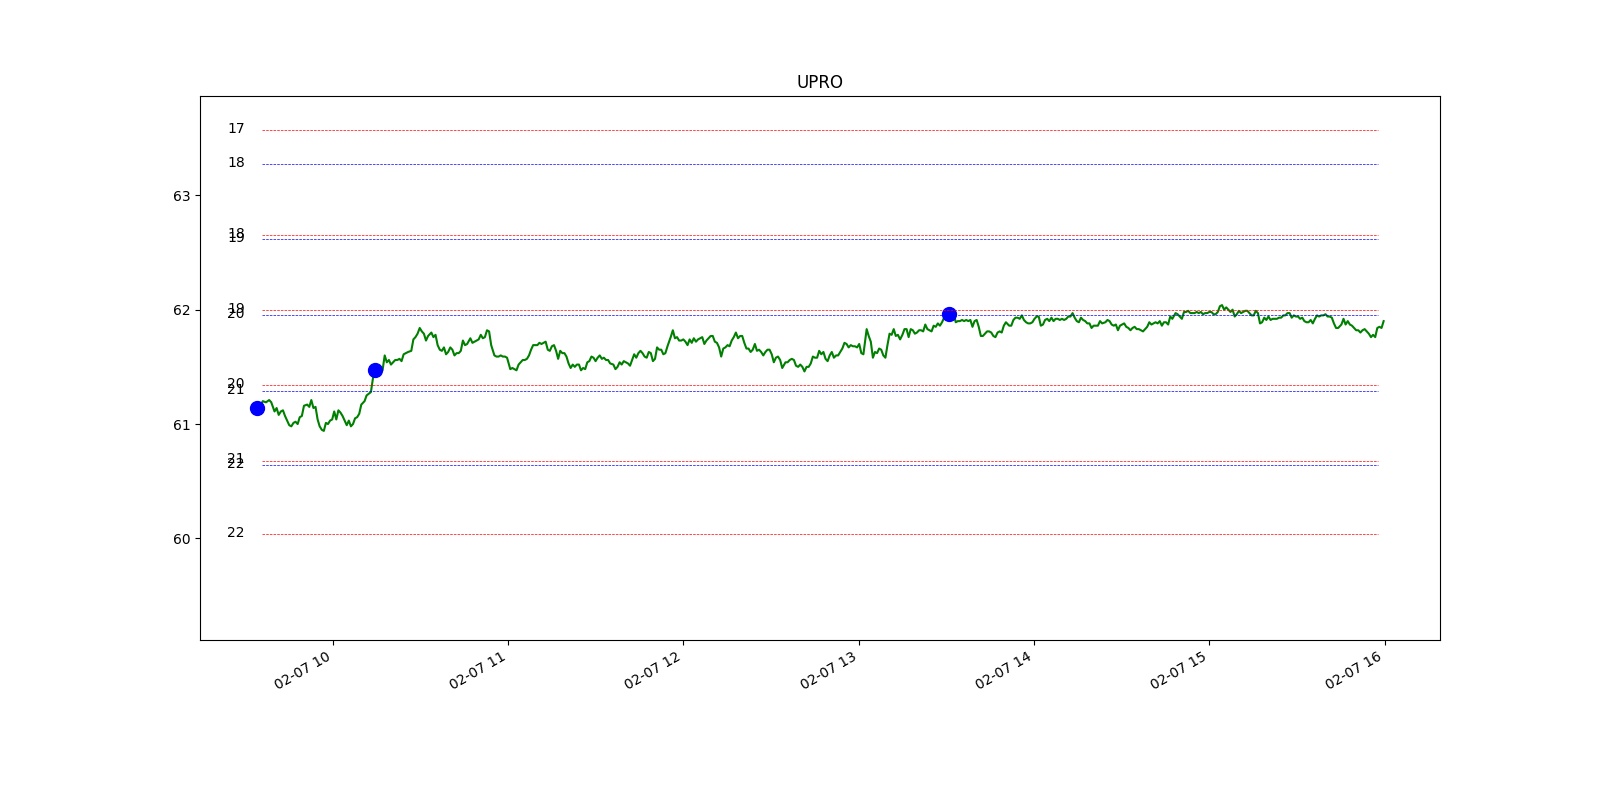Screen dimensions: 1600x800
Task: Click the UPRO chart title
Action: point(819,82)
